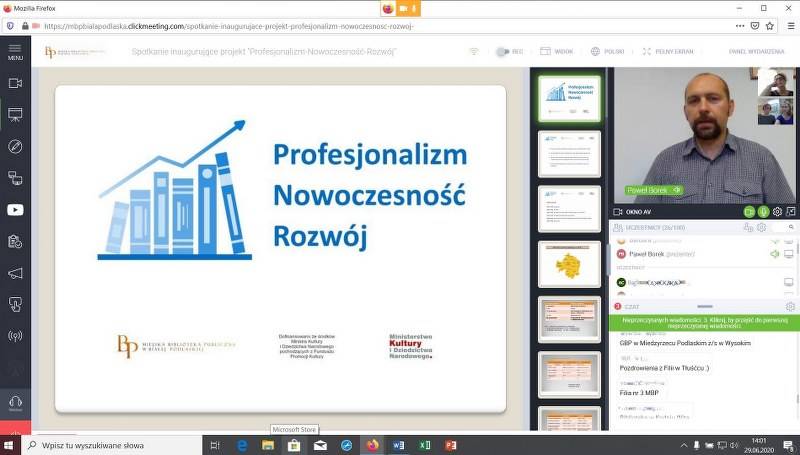Open the WIDOK layout dropdown
Viewport: 800px width, 455px height.
click(557, 51)
